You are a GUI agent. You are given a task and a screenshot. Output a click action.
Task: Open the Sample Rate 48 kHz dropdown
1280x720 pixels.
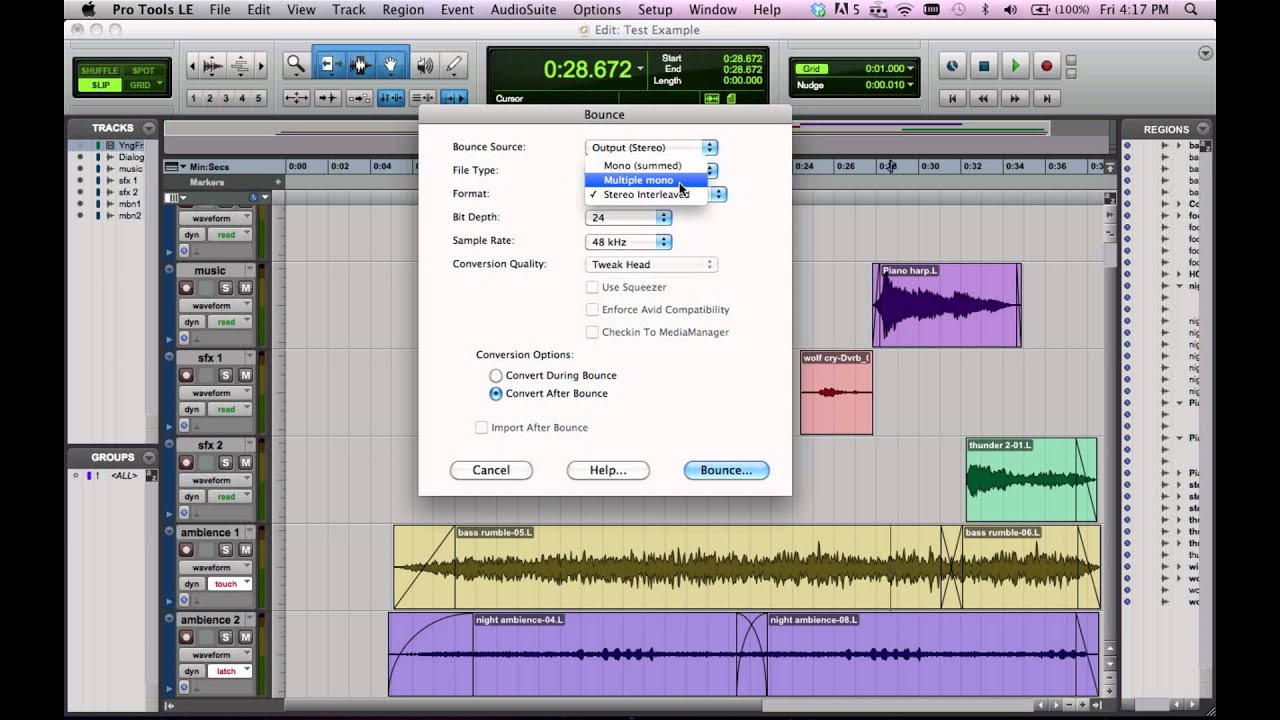[628, 242]
